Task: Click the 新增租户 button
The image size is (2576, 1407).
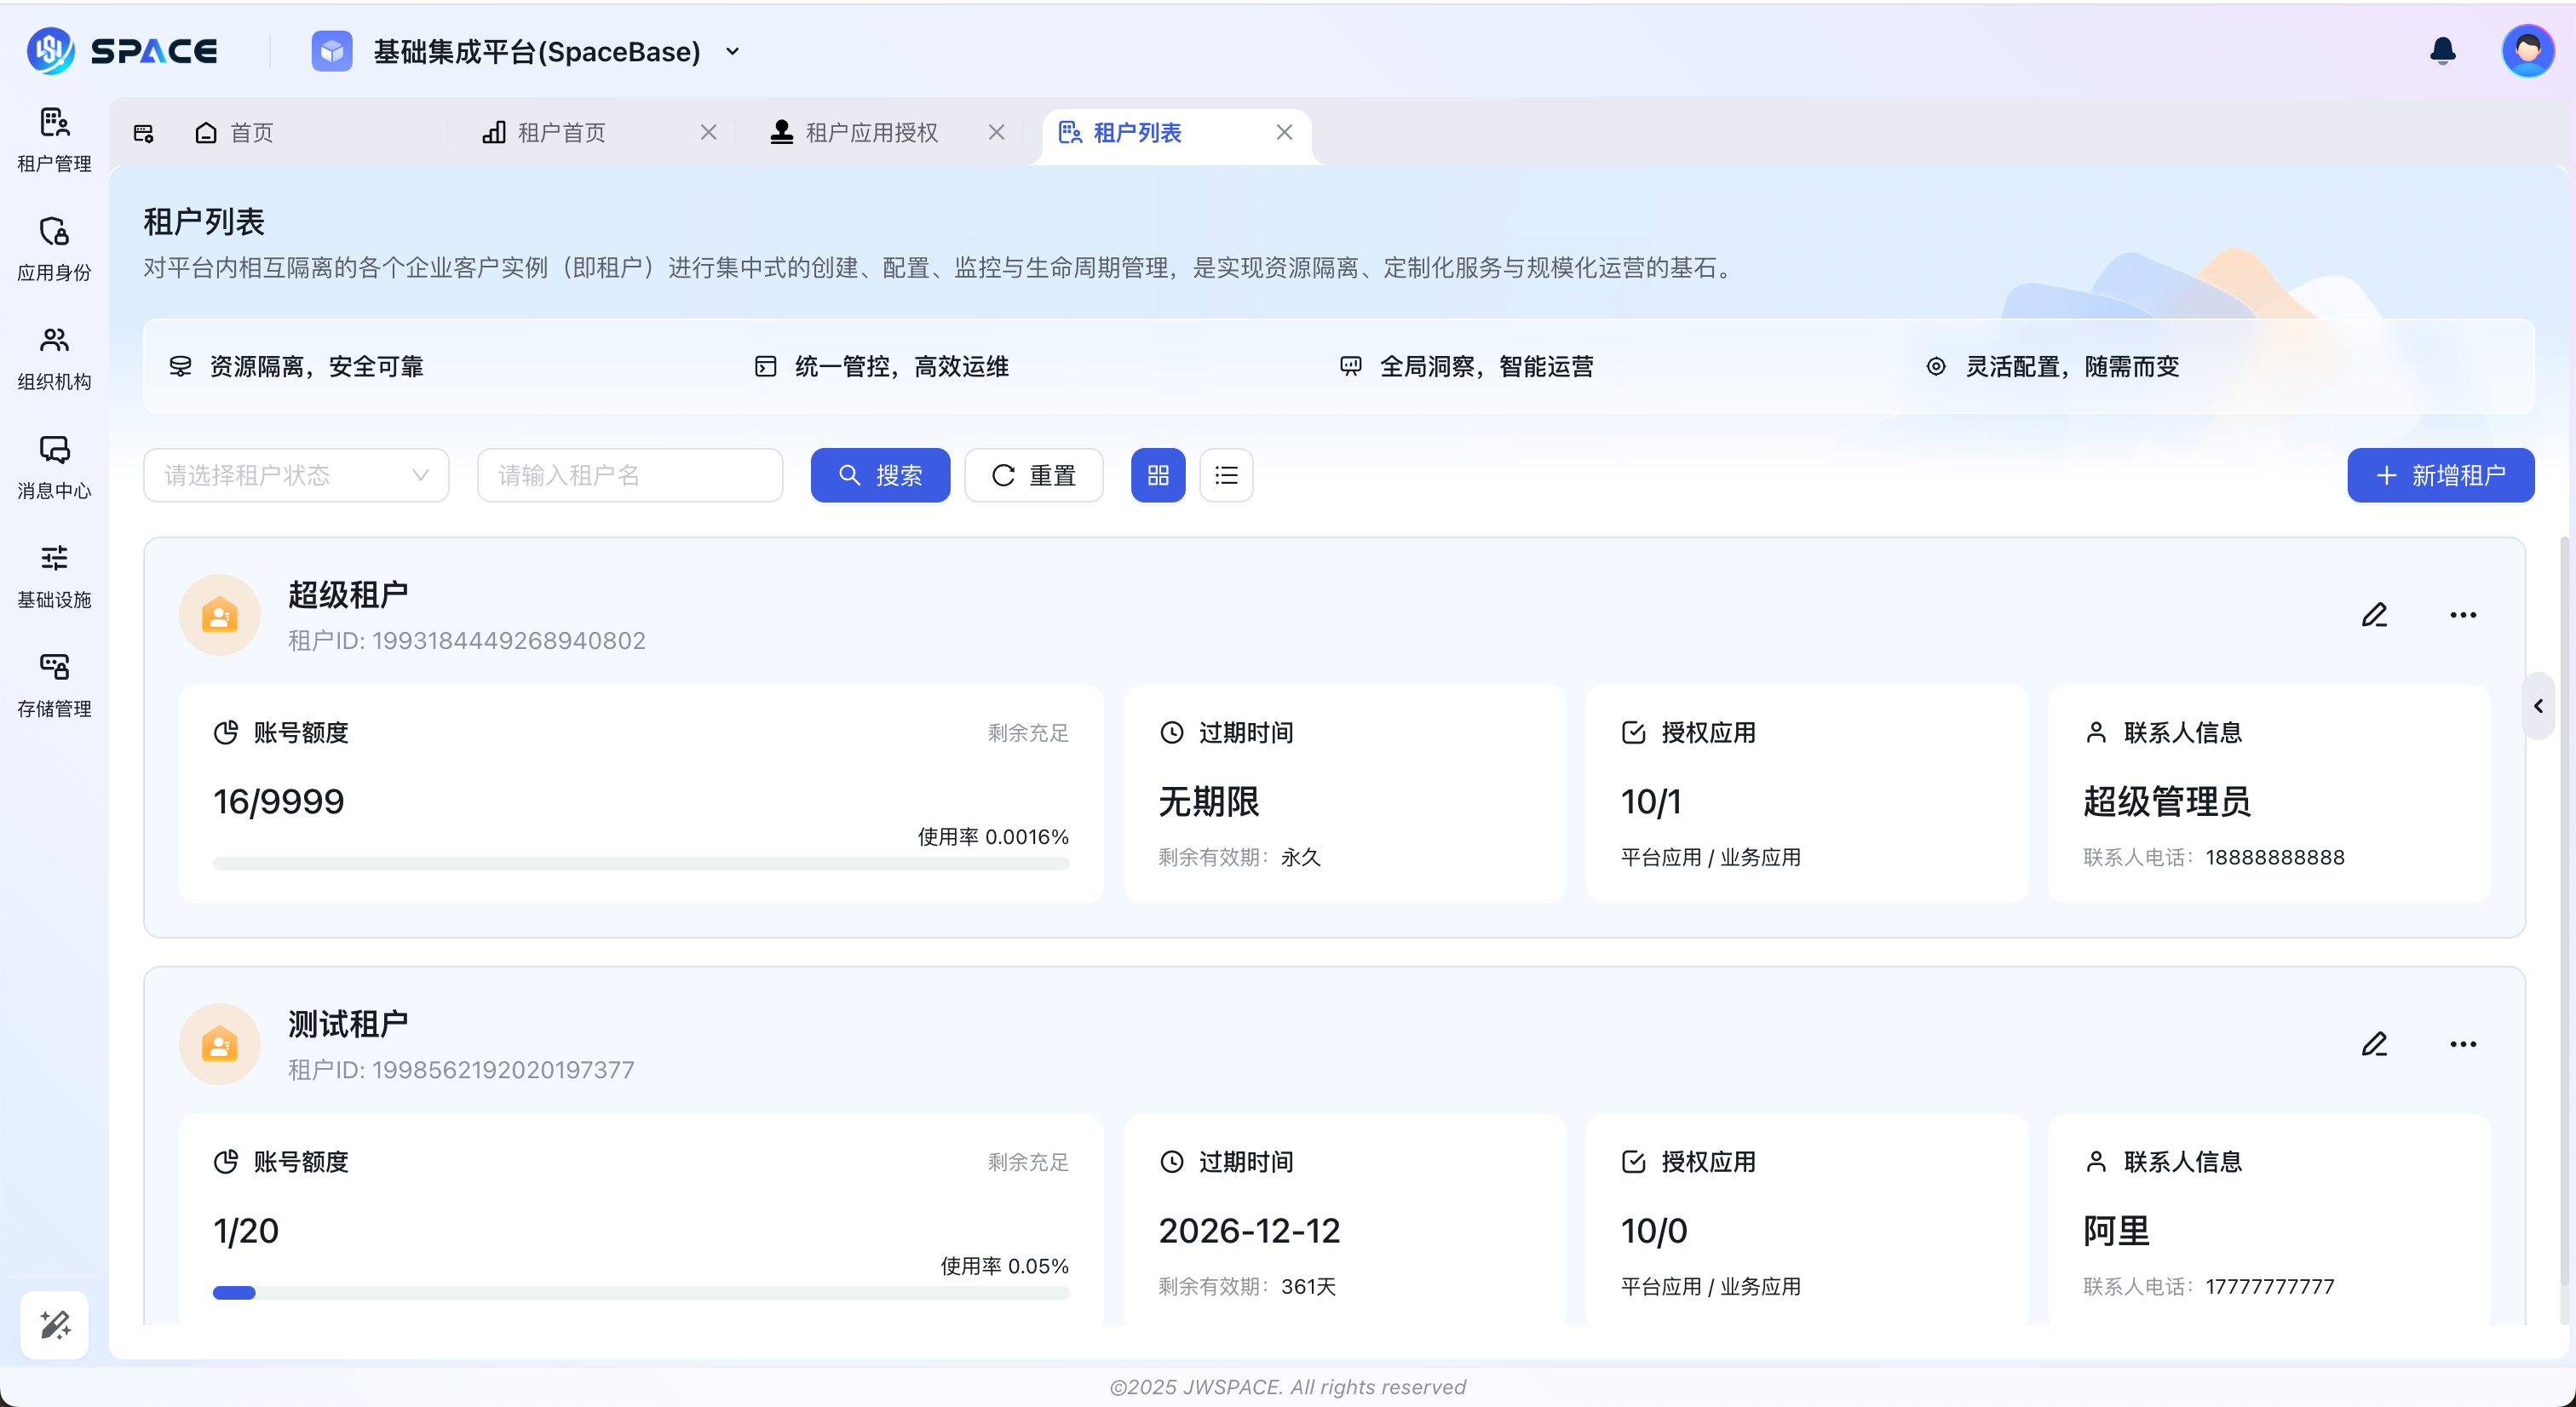Action: (2440, 475)
